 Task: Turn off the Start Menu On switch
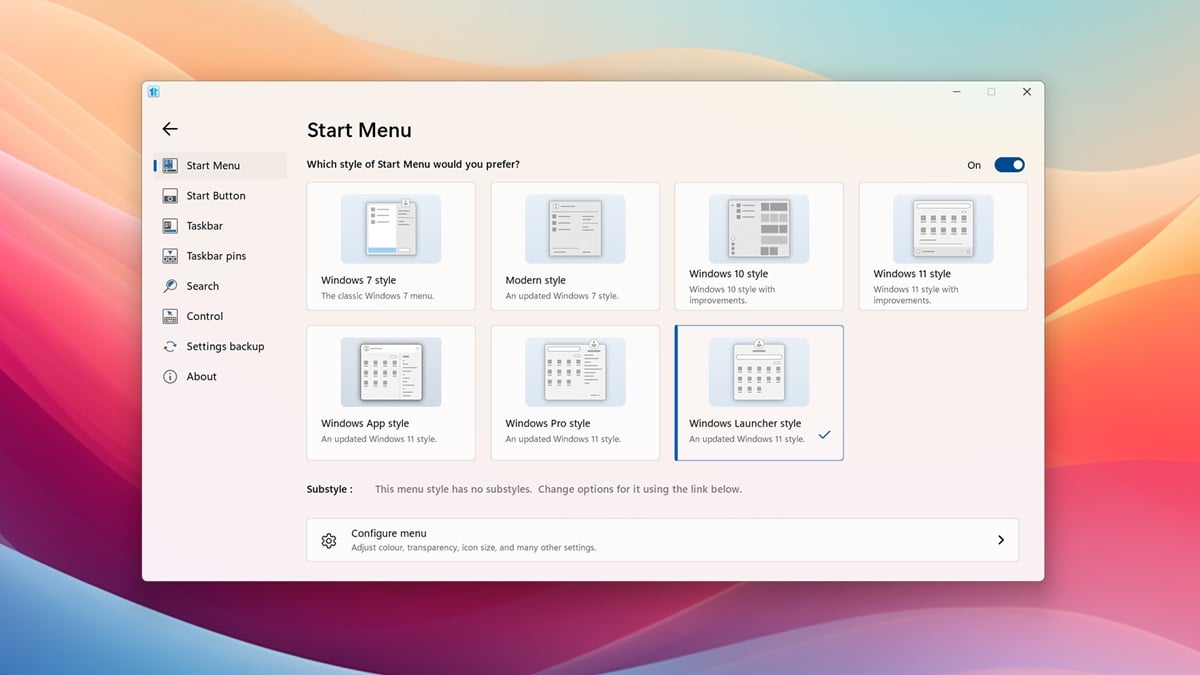click(1009, 165)
